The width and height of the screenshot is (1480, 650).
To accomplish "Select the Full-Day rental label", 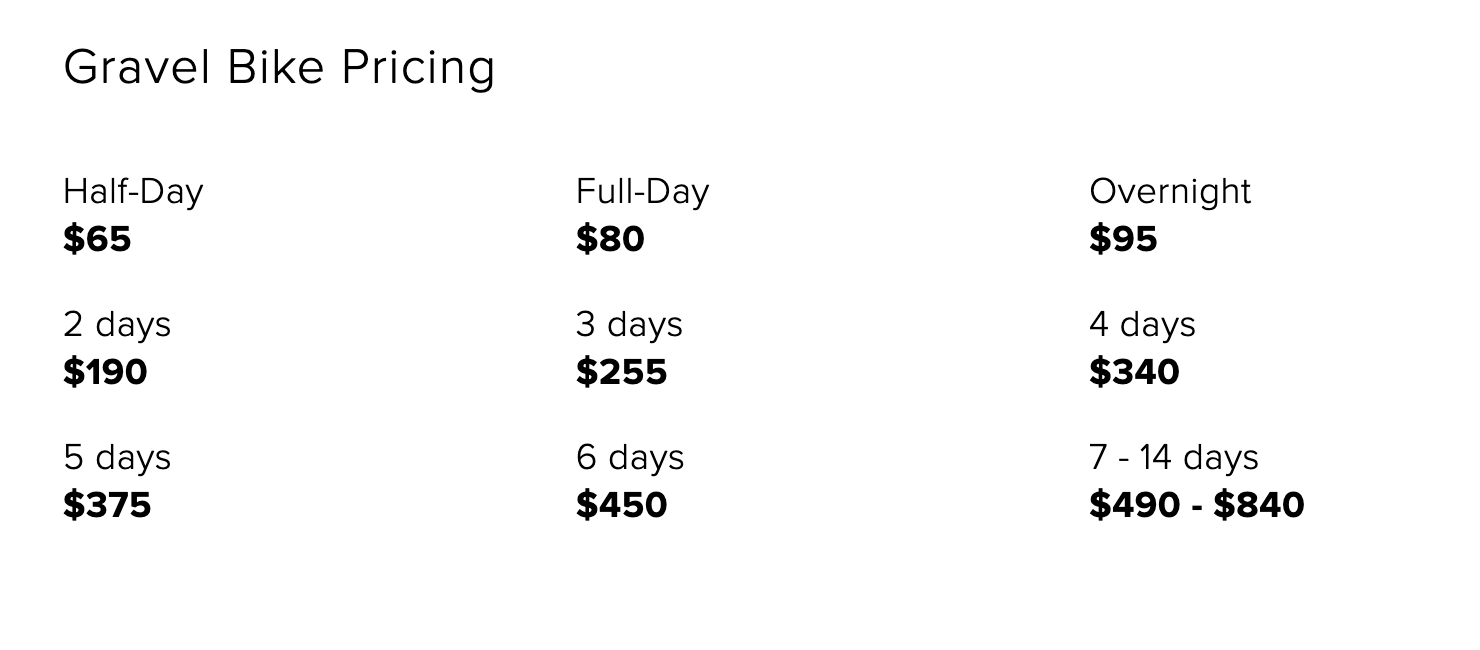I will [642, 191].
